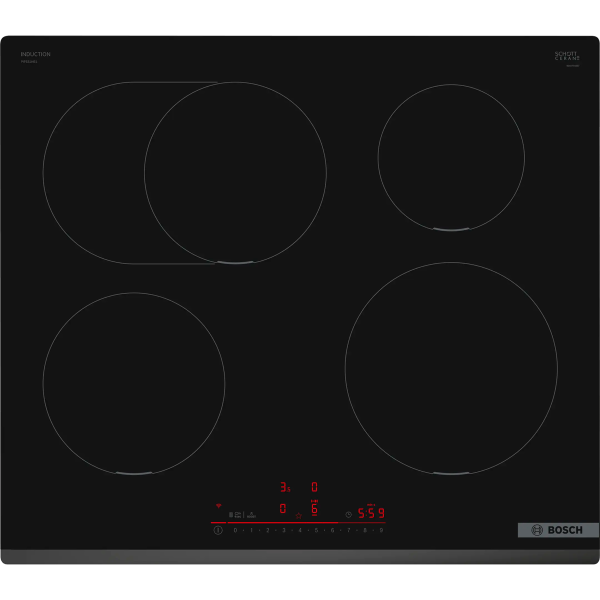This screenshot has height=600, width=600.
Task: Select the front-left zone showing 0
Action: (283, 509)
